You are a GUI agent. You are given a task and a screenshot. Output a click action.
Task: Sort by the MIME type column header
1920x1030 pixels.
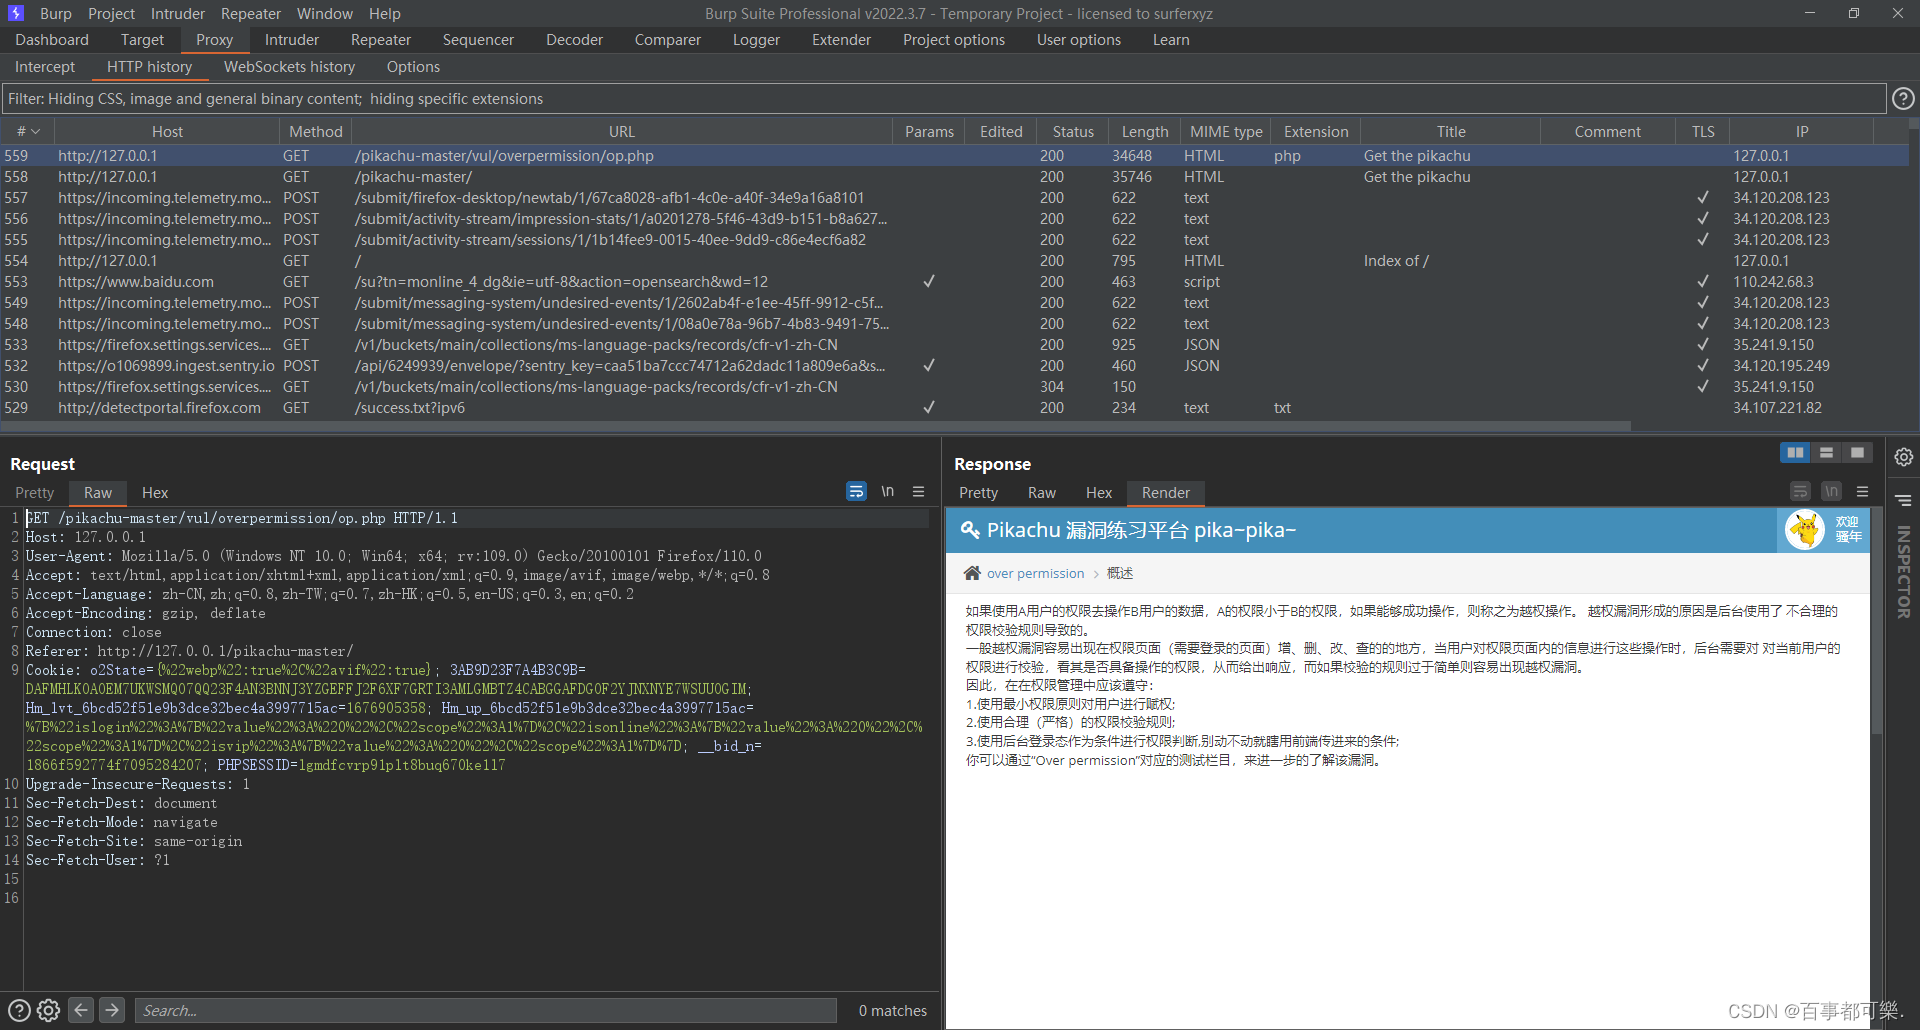click(x=1226, y=131)
